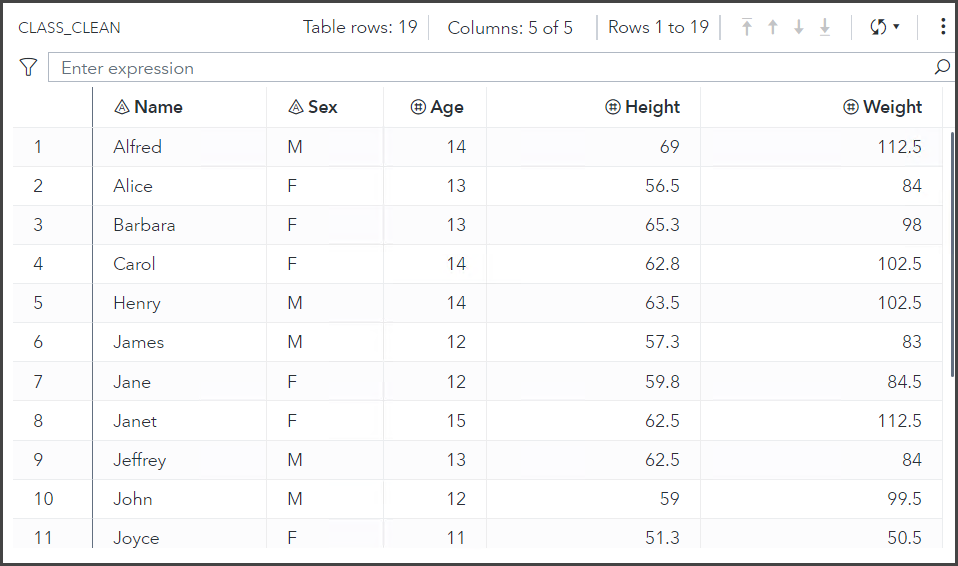Open the Columns: 5 of 5 selector
Image resolution: width=958 pixels, height=566 pixels.
click(x=510, y=28)
